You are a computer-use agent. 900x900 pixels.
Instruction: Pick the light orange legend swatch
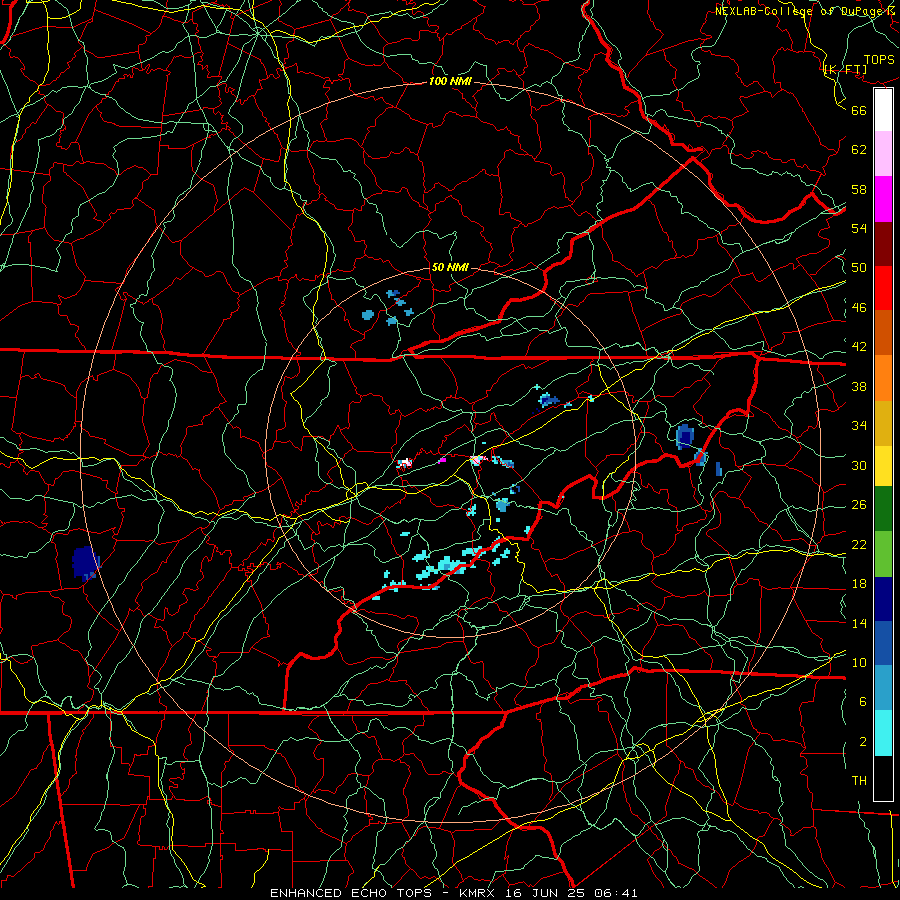[x=883, y=378]
